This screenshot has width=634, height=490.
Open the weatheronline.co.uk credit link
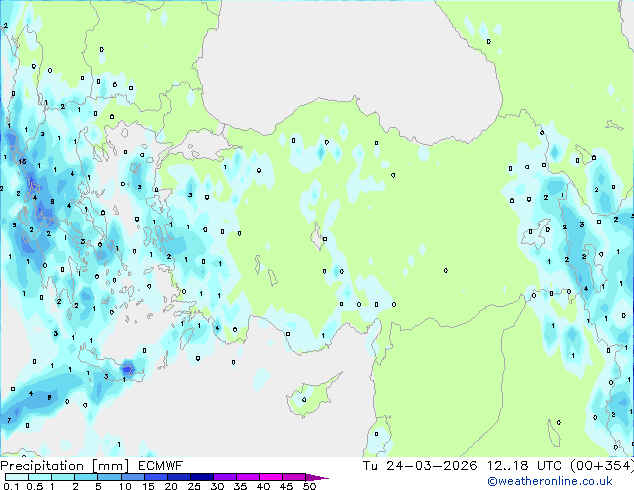click(550, 481)
